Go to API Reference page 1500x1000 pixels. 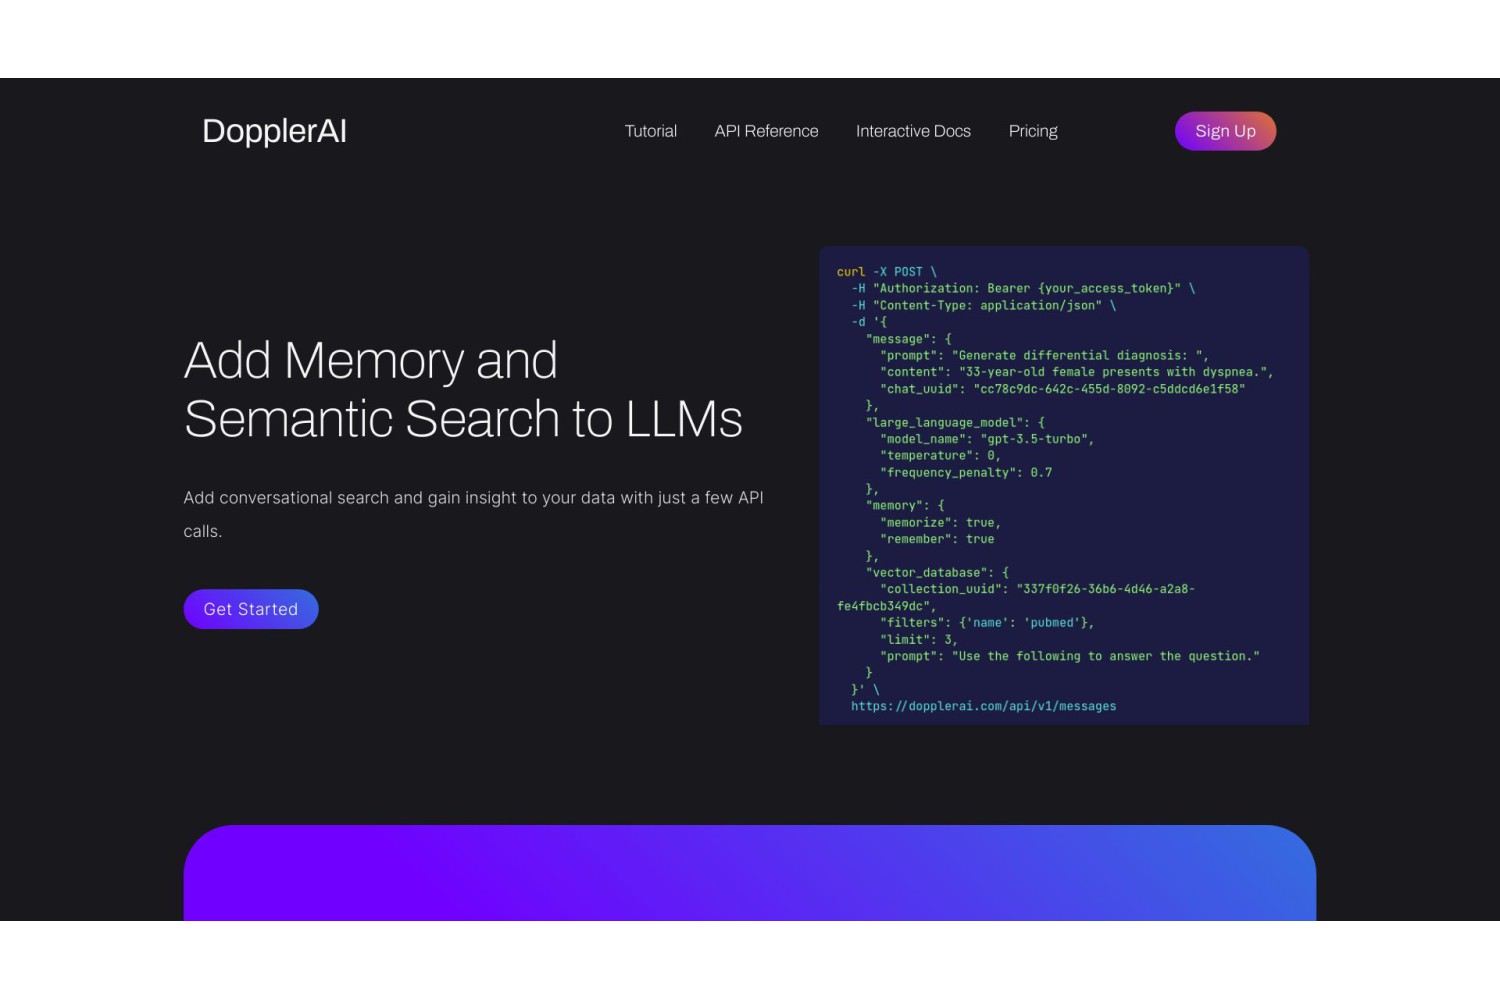click(x=766, y=131)
